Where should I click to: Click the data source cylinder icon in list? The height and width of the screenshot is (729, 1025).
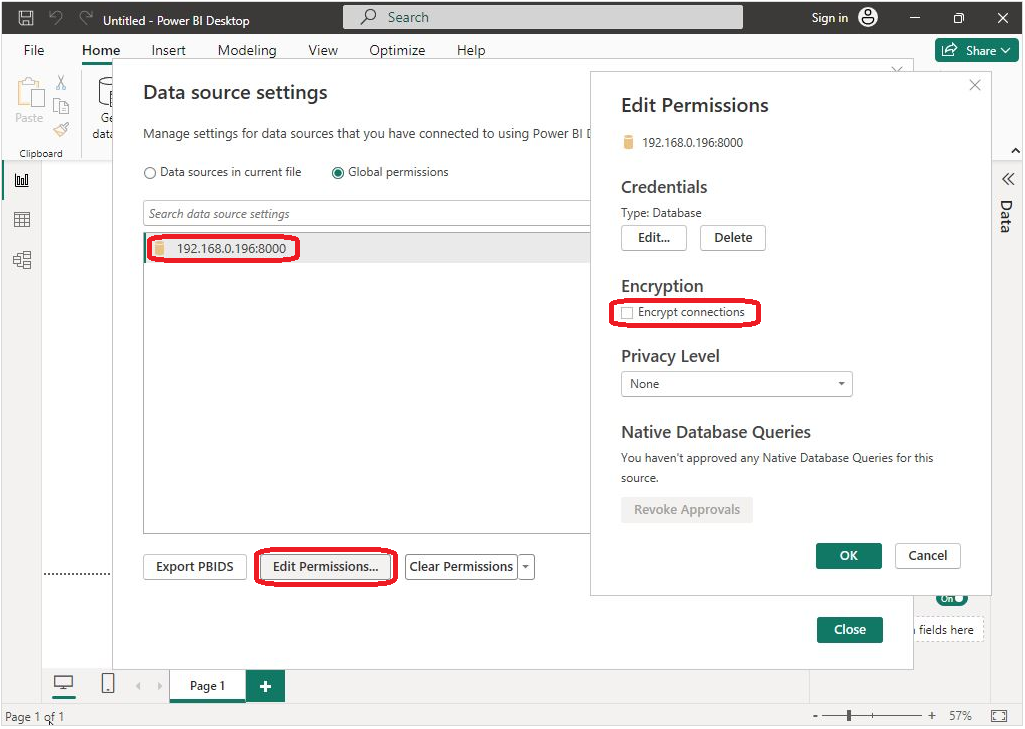coord(159,248)
